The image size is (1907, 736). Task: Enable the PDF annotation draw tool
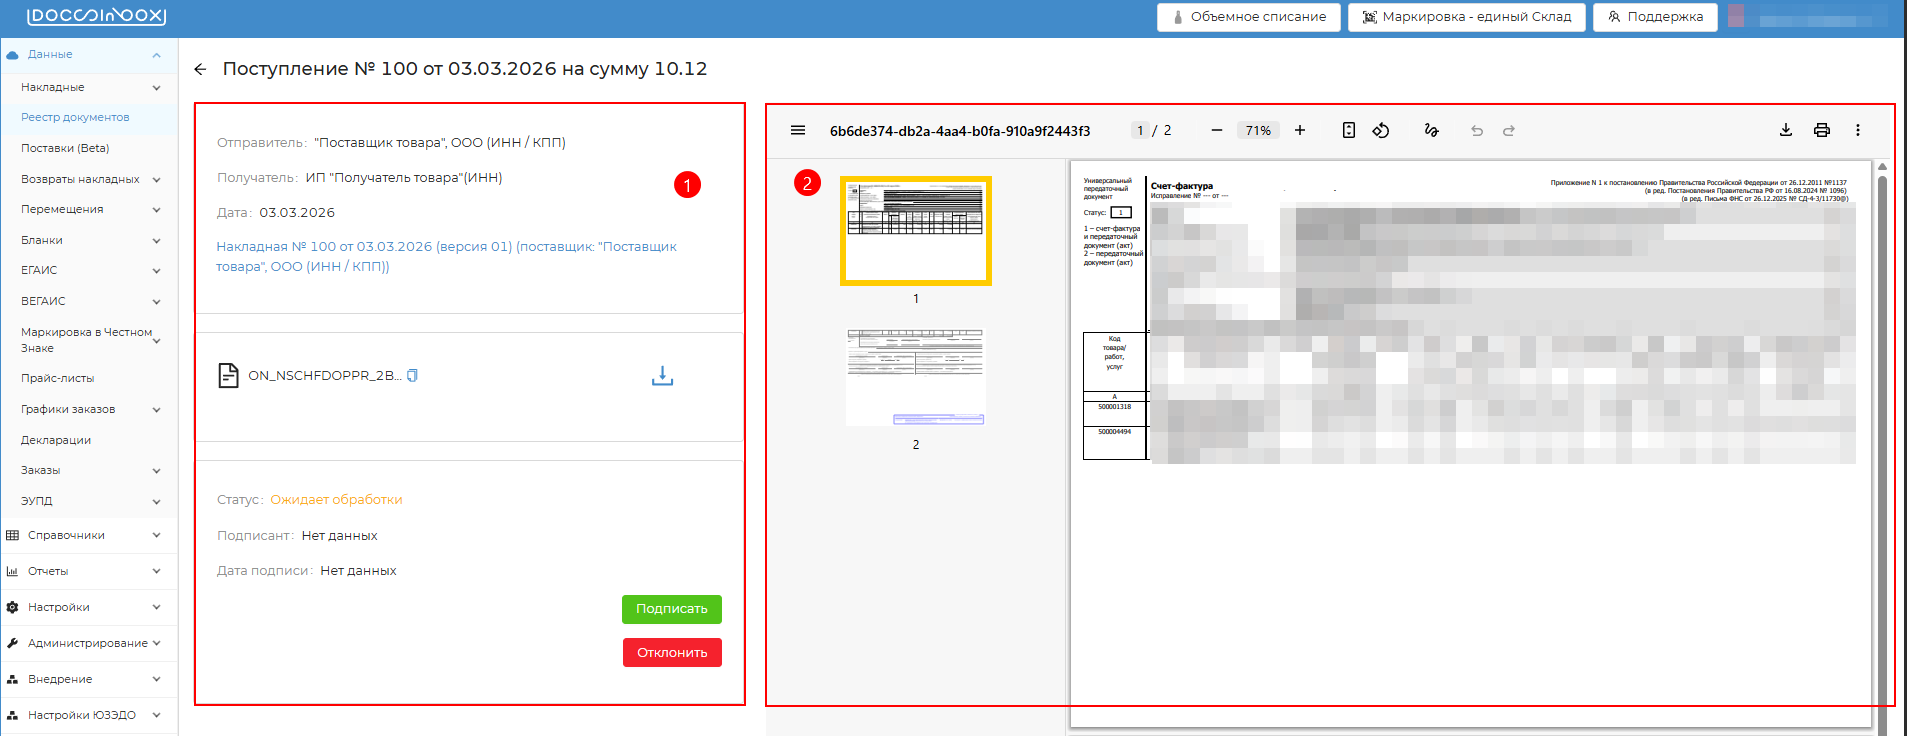click(x=1431, y=131)
